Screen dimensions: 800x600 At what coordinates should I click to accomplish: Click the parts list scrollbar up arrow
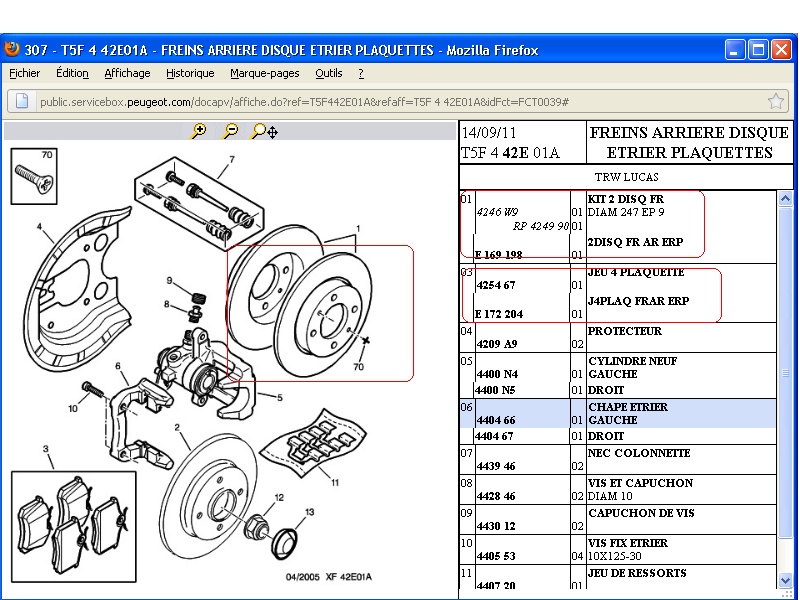(785, 198)
